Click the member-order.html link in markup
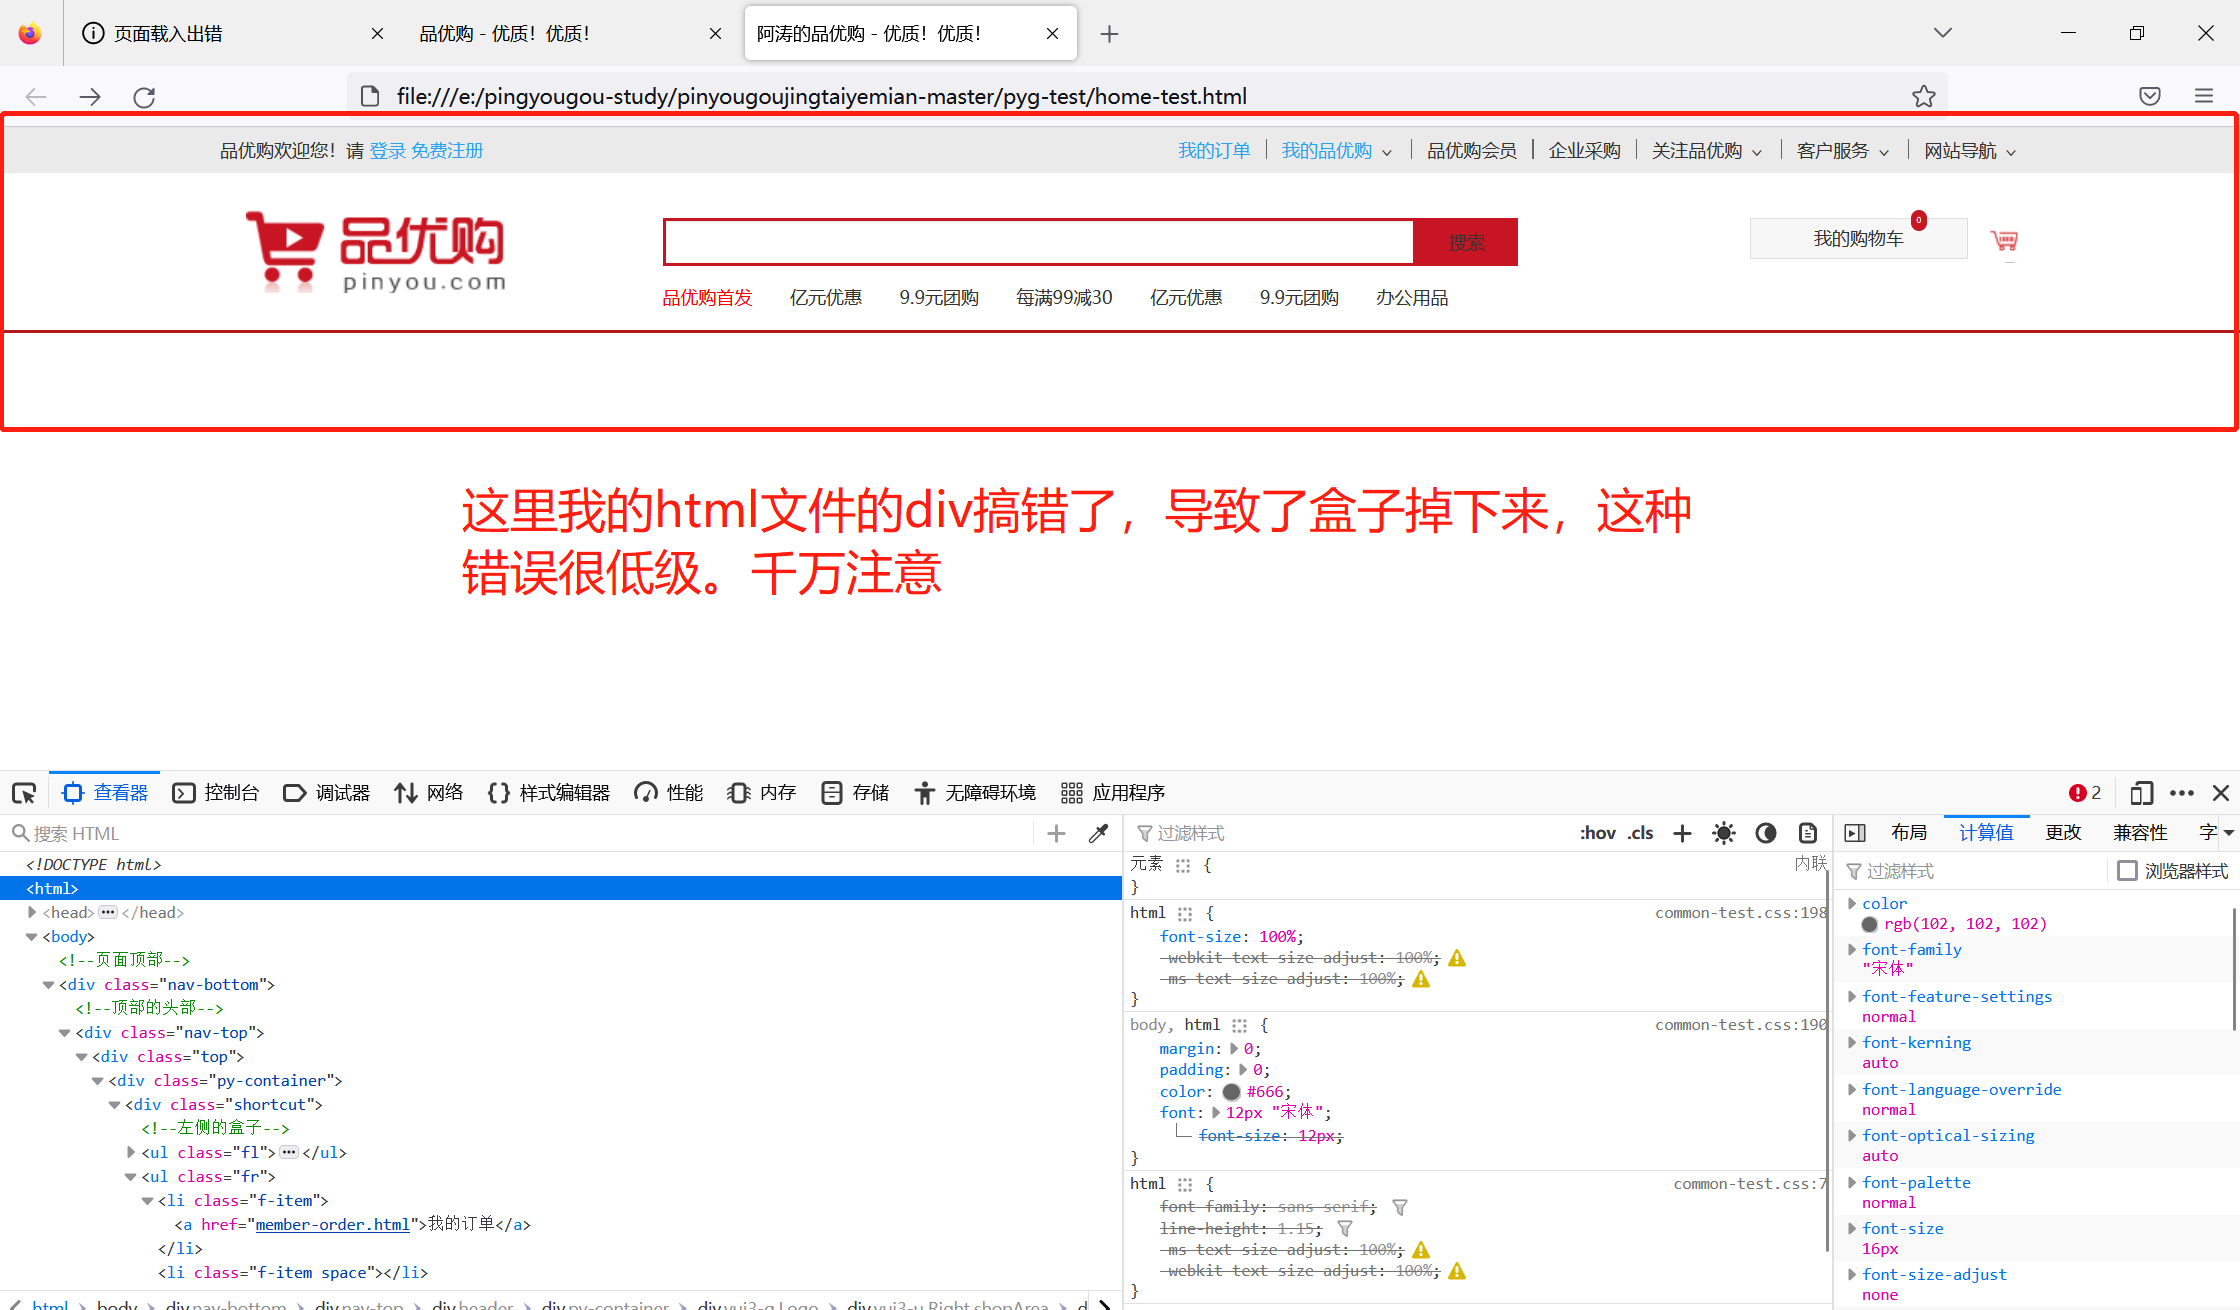This screenshot has height=1310, width=2240. pyautogui.click(x=333, y=1224)
